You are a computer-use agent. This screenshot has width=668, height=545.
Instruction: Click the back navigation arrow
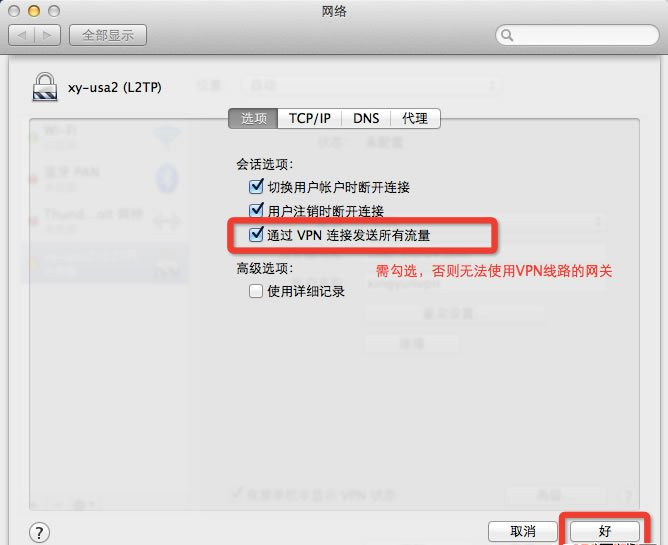point(22,35)
